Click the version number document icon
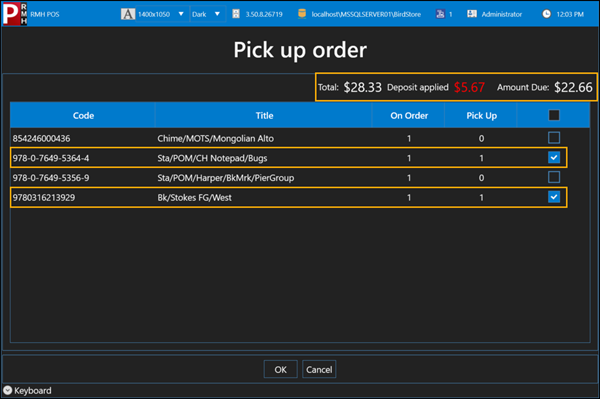The width and height of the screenshot is (600, 399). click(x=236, y=14)
